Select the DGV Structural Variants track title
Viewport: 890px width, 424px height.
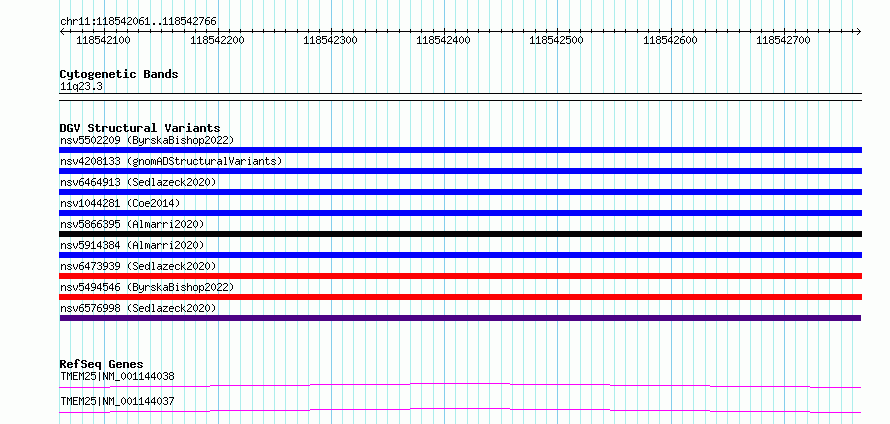140,128
